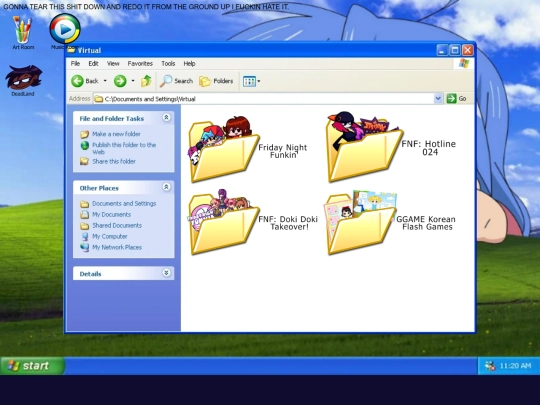
Task: Click the Start button
Action: [x=32, y=365]
